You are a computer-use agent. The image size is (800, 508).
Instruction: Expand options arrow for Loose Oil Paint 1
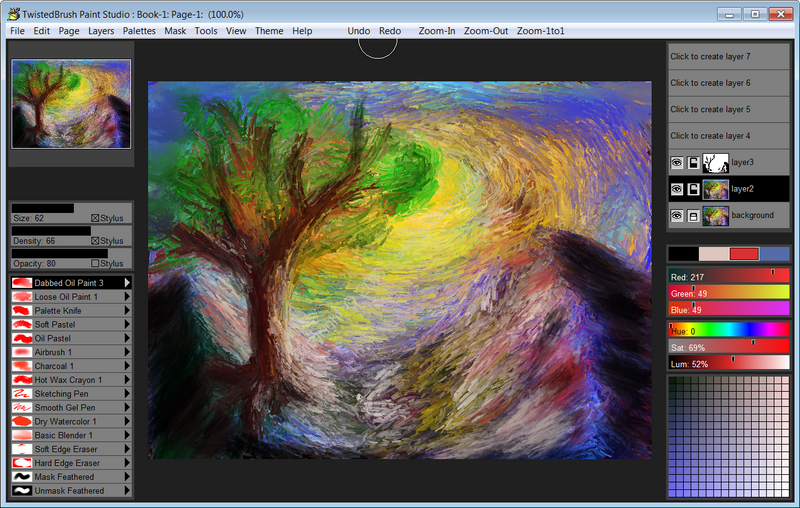[x=127, y=296]
